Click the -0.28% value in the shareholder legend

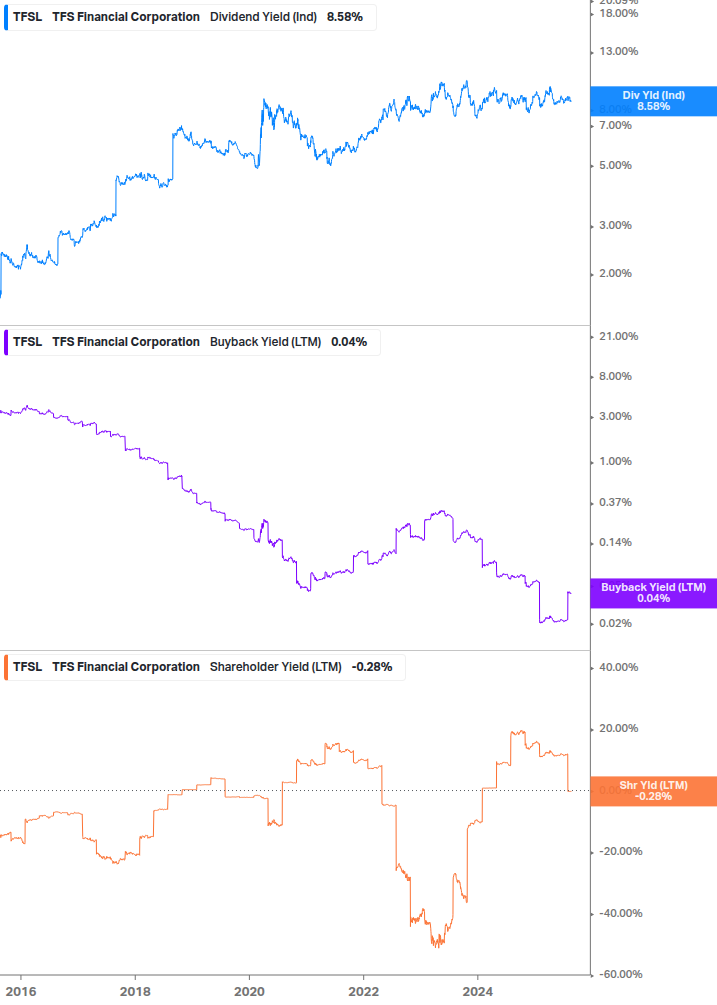point(372,667)
